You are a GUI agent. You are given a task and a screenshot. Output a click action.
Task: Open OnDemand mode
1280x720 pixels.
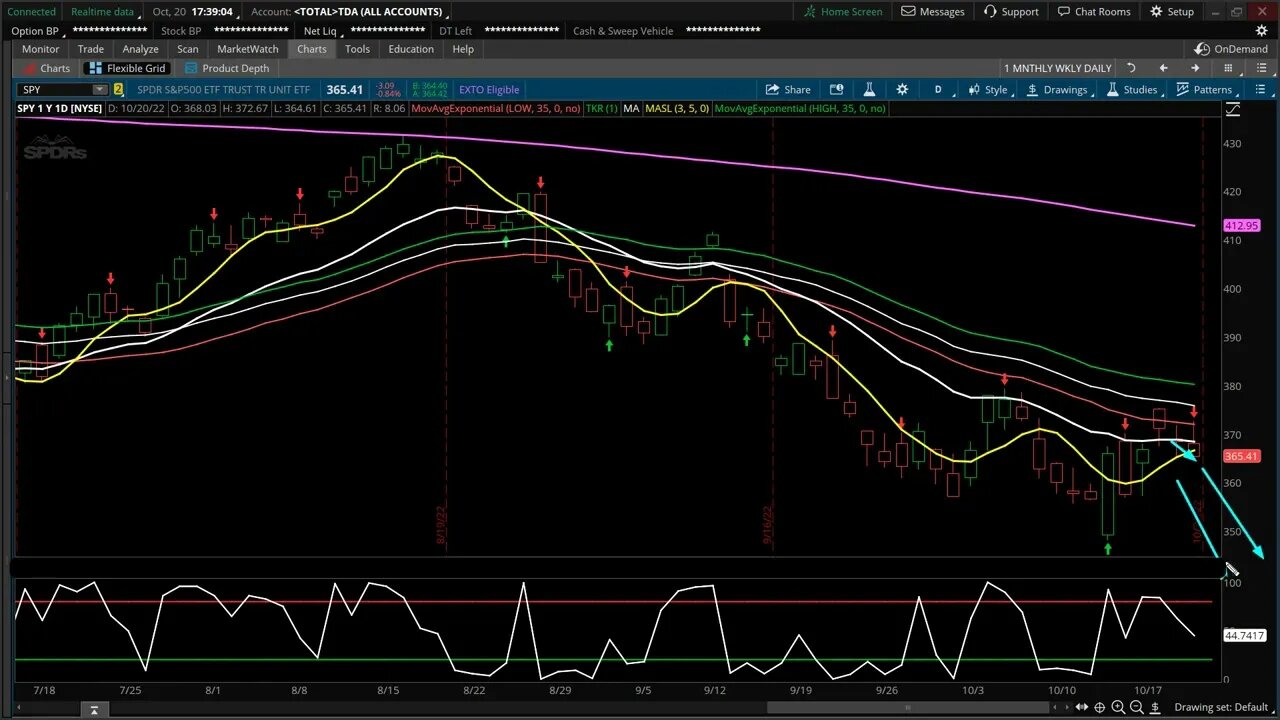1231,49
